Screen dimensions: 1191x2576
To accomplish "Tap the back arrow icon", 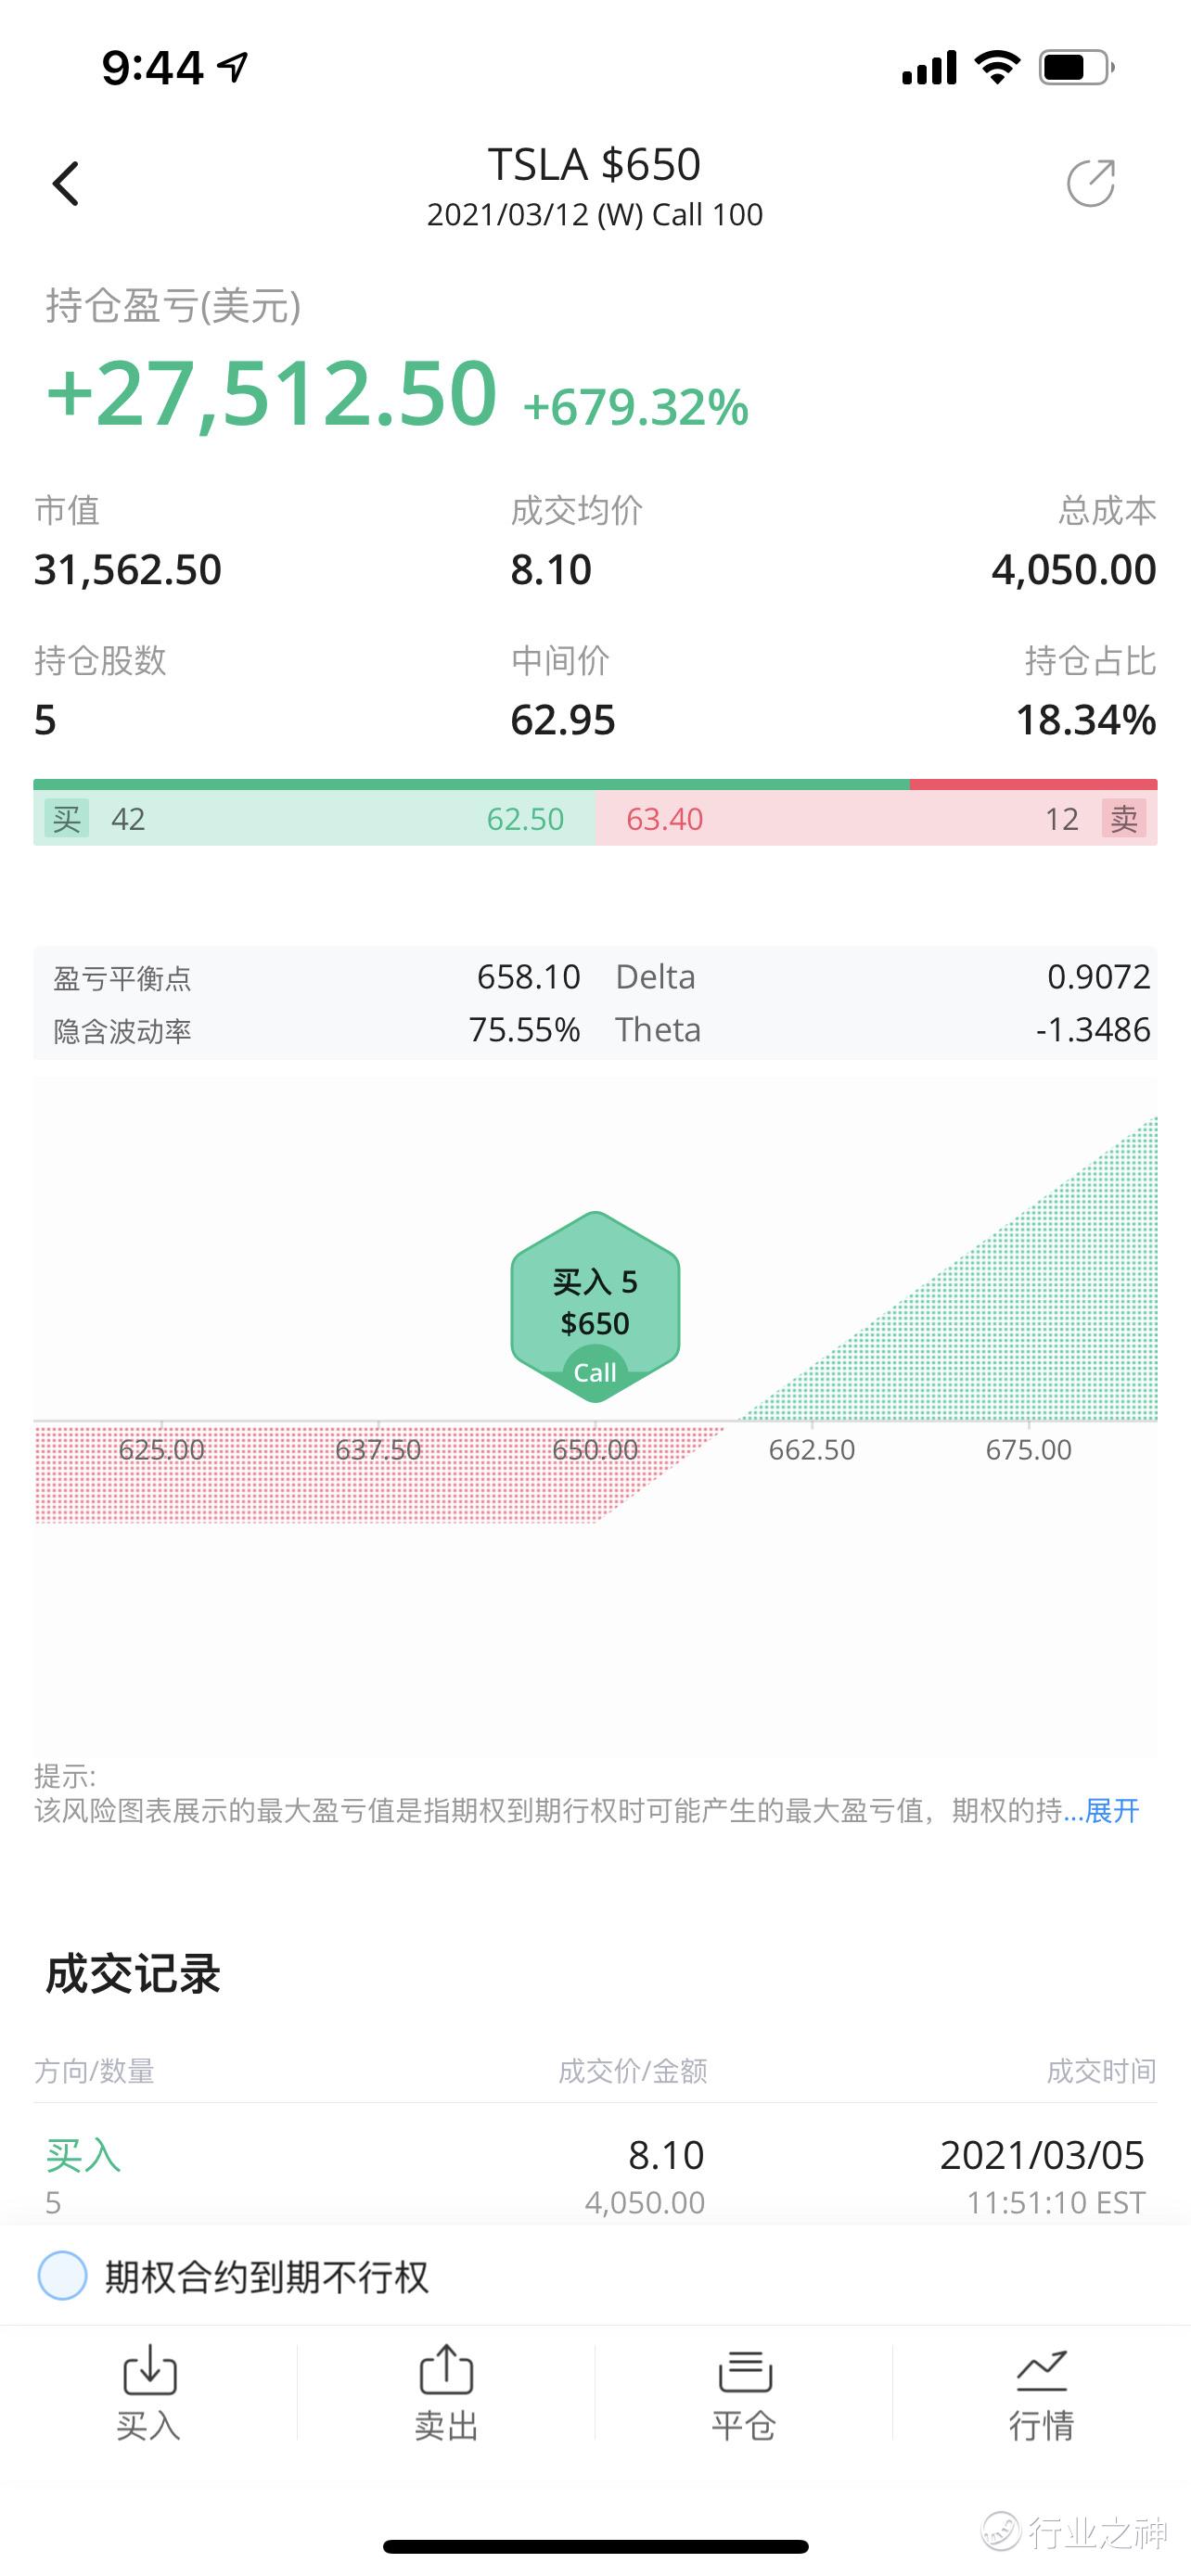I will pyautogui.click(x=66, y=184).
